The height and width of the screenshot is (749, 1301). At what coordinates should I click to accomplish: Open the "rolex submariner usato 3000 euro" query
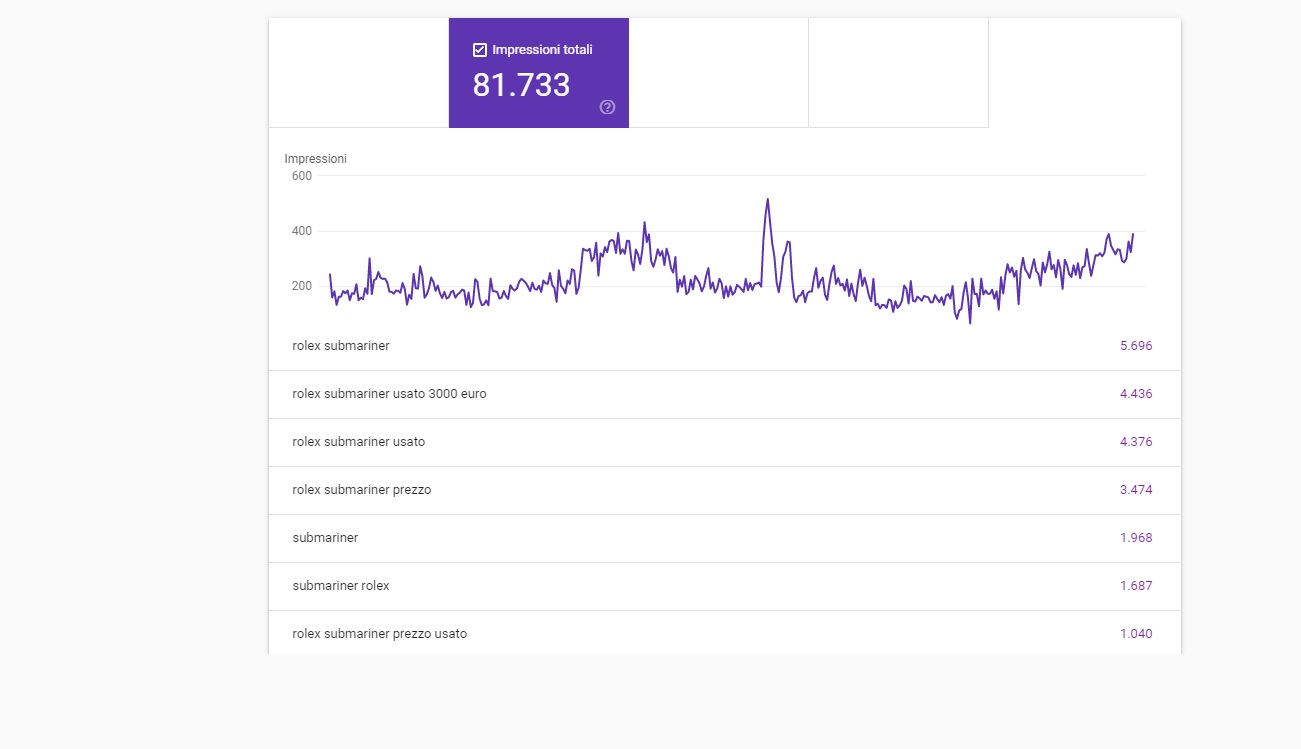point(725,394)
